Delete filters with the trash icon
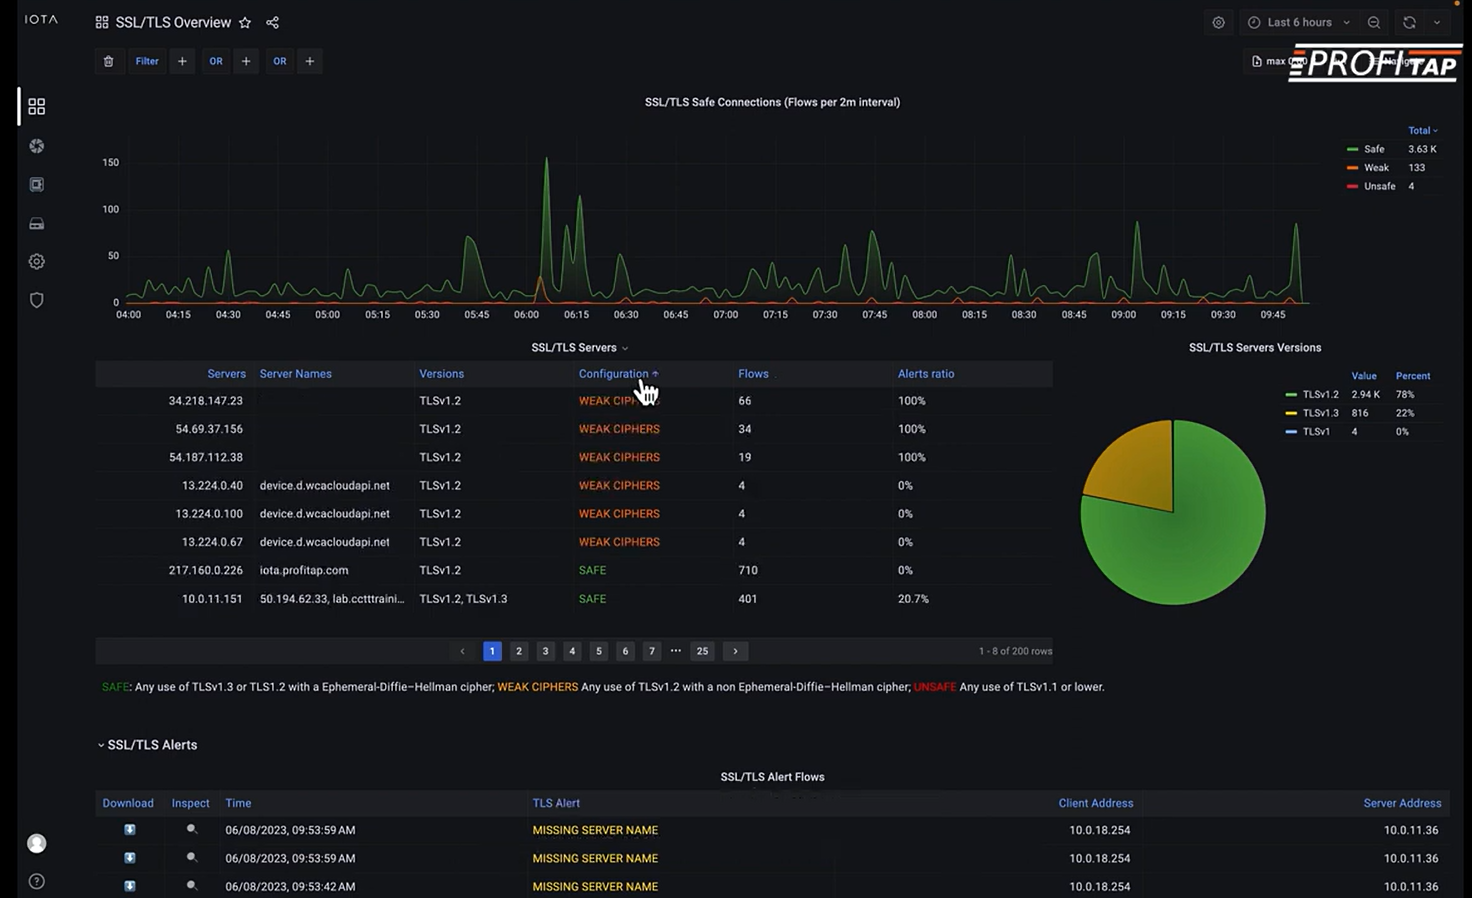 coord(109,61)
